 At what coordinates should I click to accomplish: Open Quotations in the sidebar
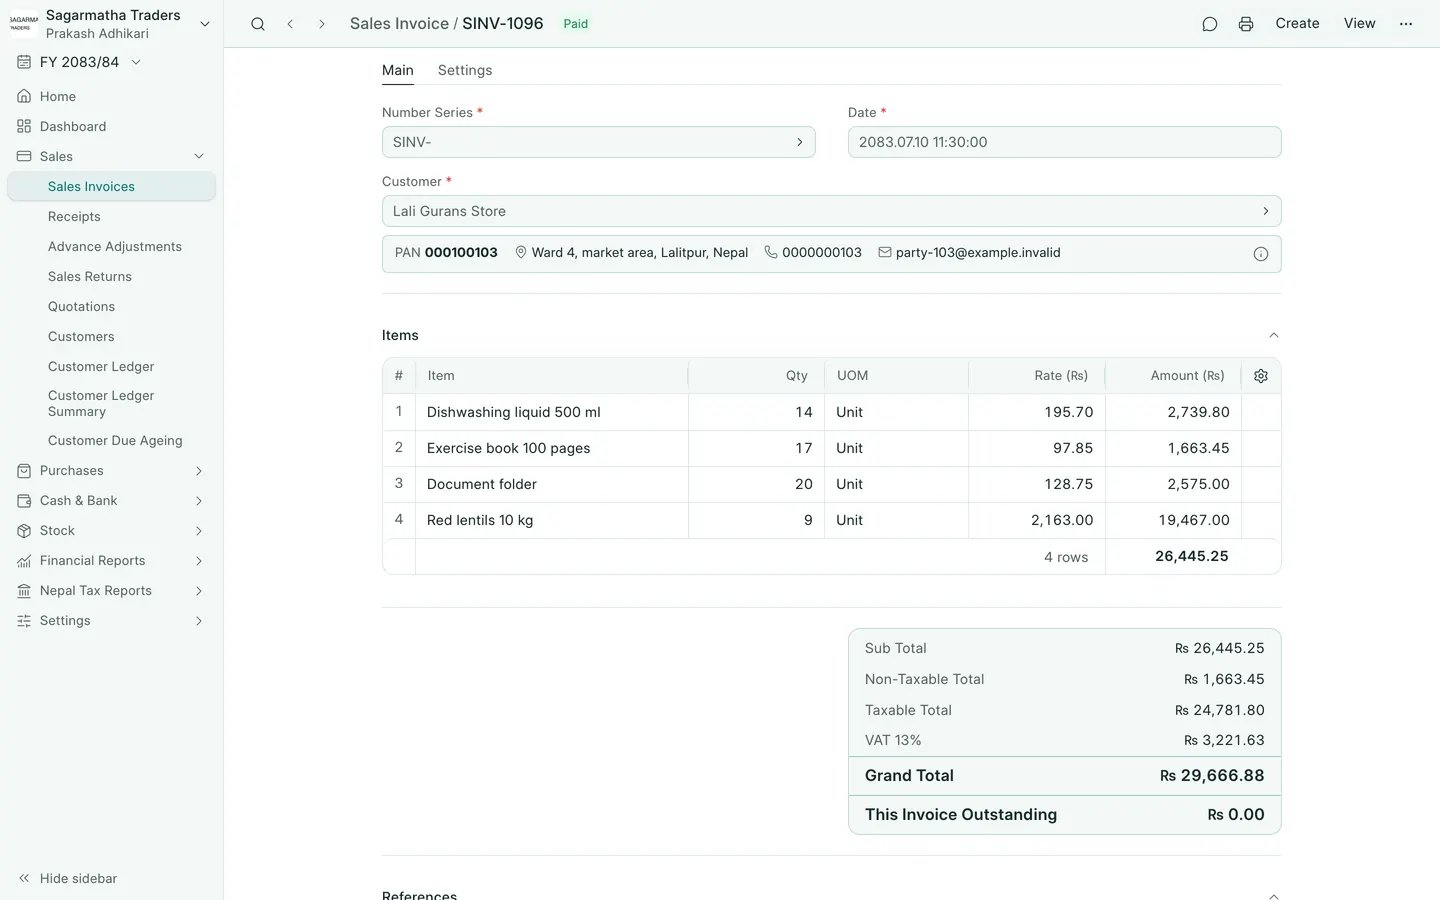[x=81, y=307]
